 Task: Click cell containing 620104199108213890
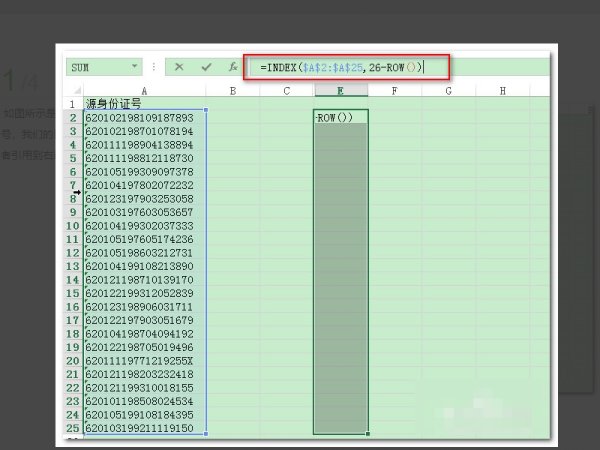(145, 266)
